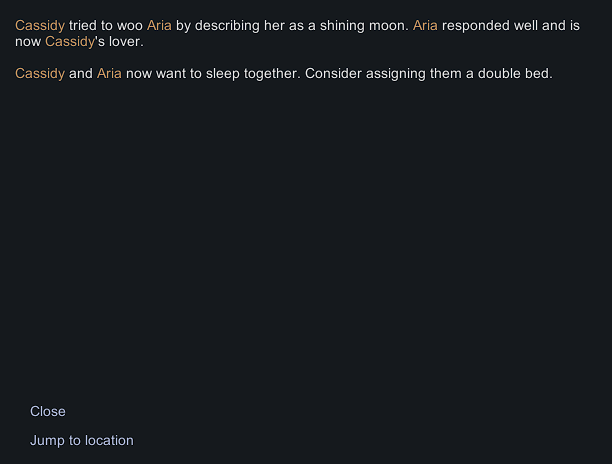Click Aria before "now want to sleep"
This screenshot has width=612, height=464.
tap(109, 73)
